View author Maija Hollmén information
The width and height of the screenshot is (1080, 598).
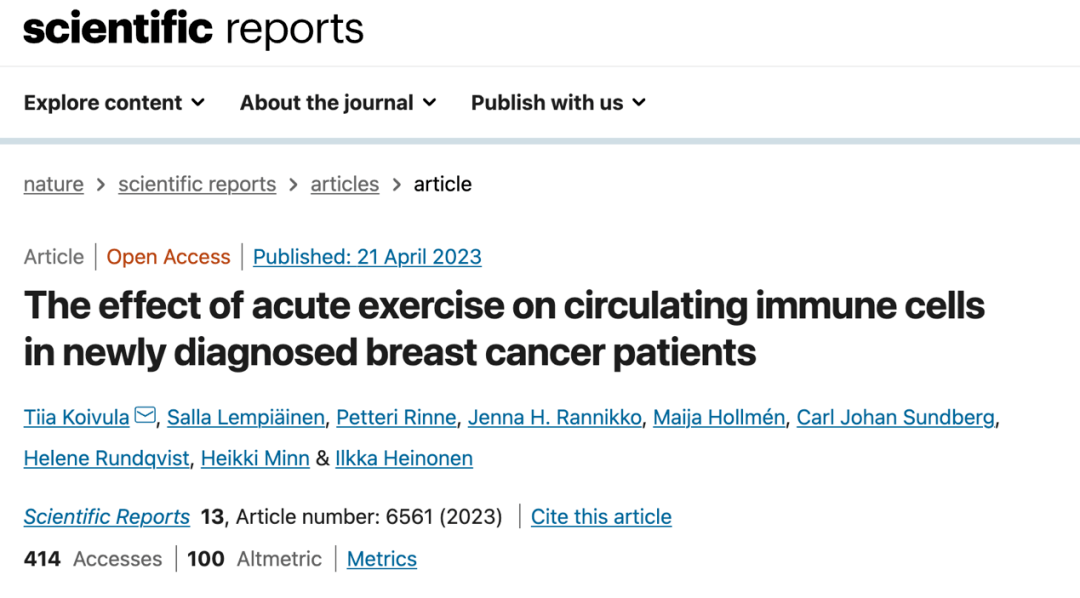point(719,417)
